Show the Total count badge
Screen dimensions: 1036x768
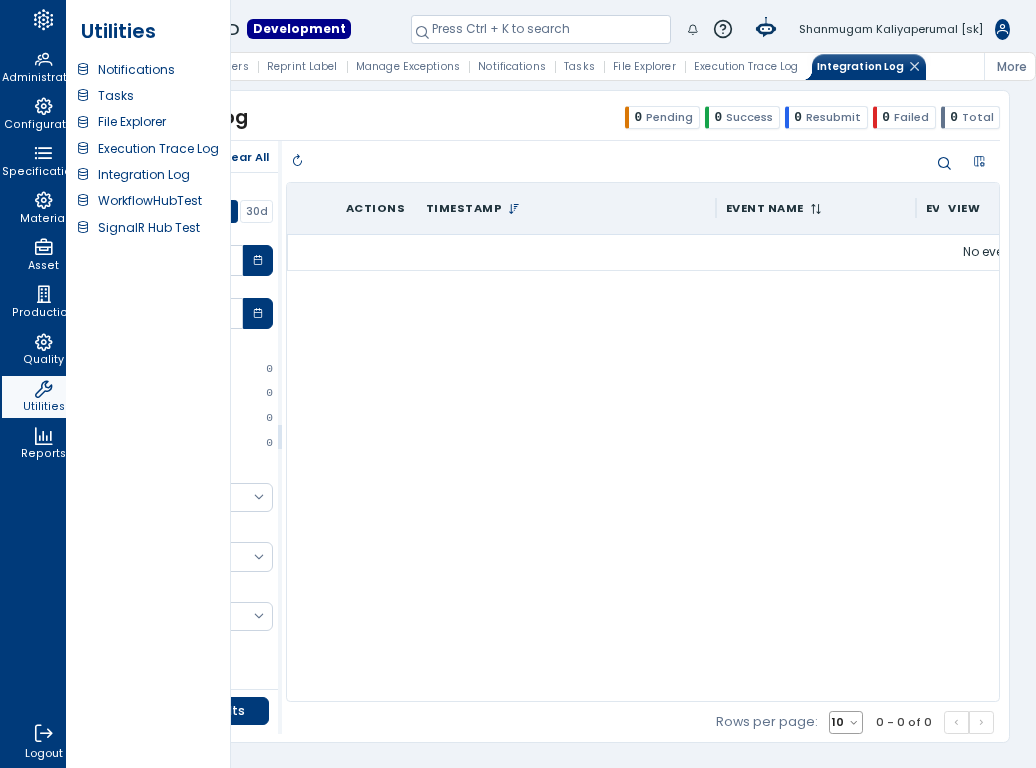point(971,117)
